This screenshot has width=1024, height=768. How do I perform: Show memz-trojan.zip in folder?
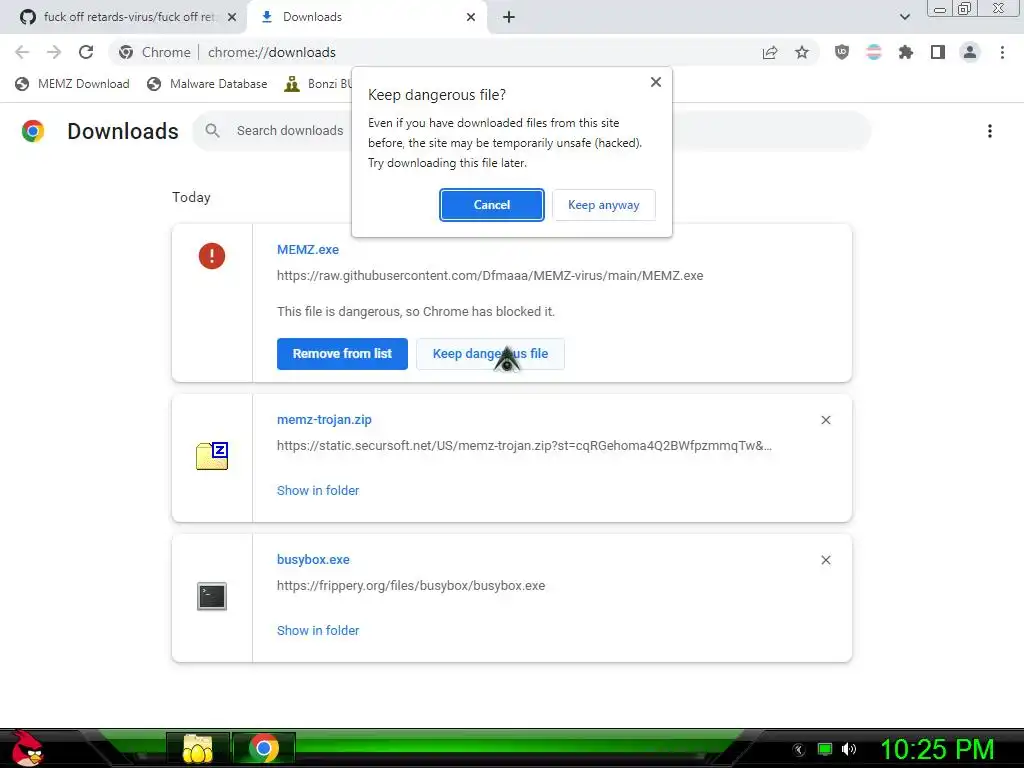tap(318, 490)
